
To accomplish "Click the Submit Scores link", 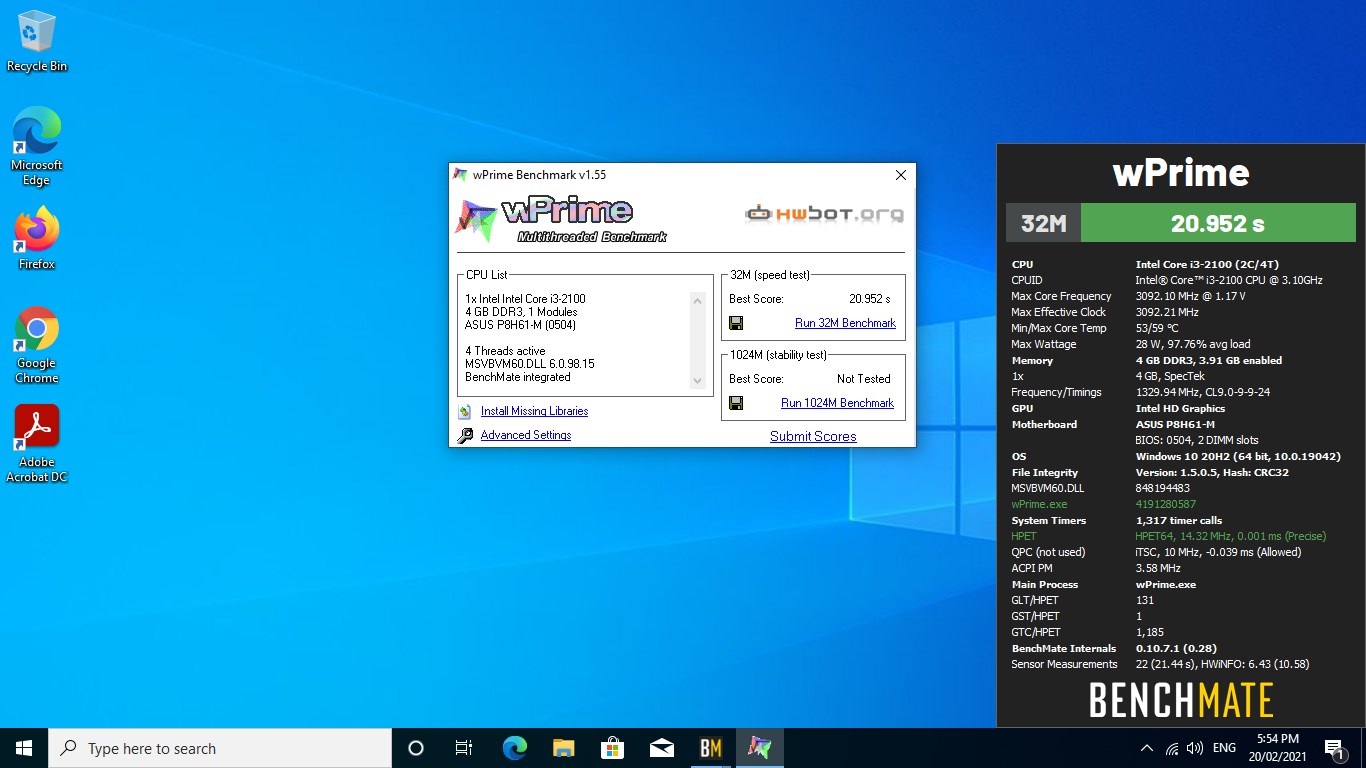I will [x=813, y=436].
